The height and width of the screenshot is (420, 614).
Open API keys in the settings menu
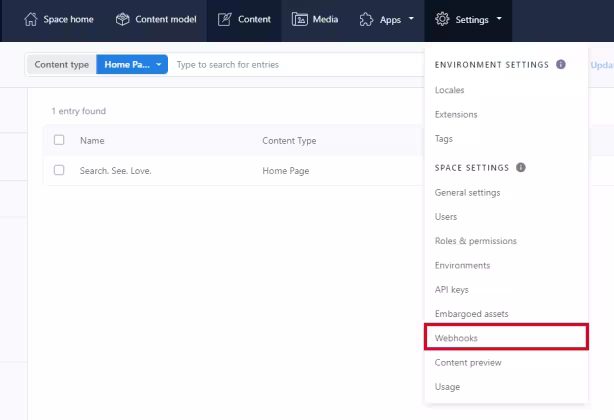coord(451,290)
